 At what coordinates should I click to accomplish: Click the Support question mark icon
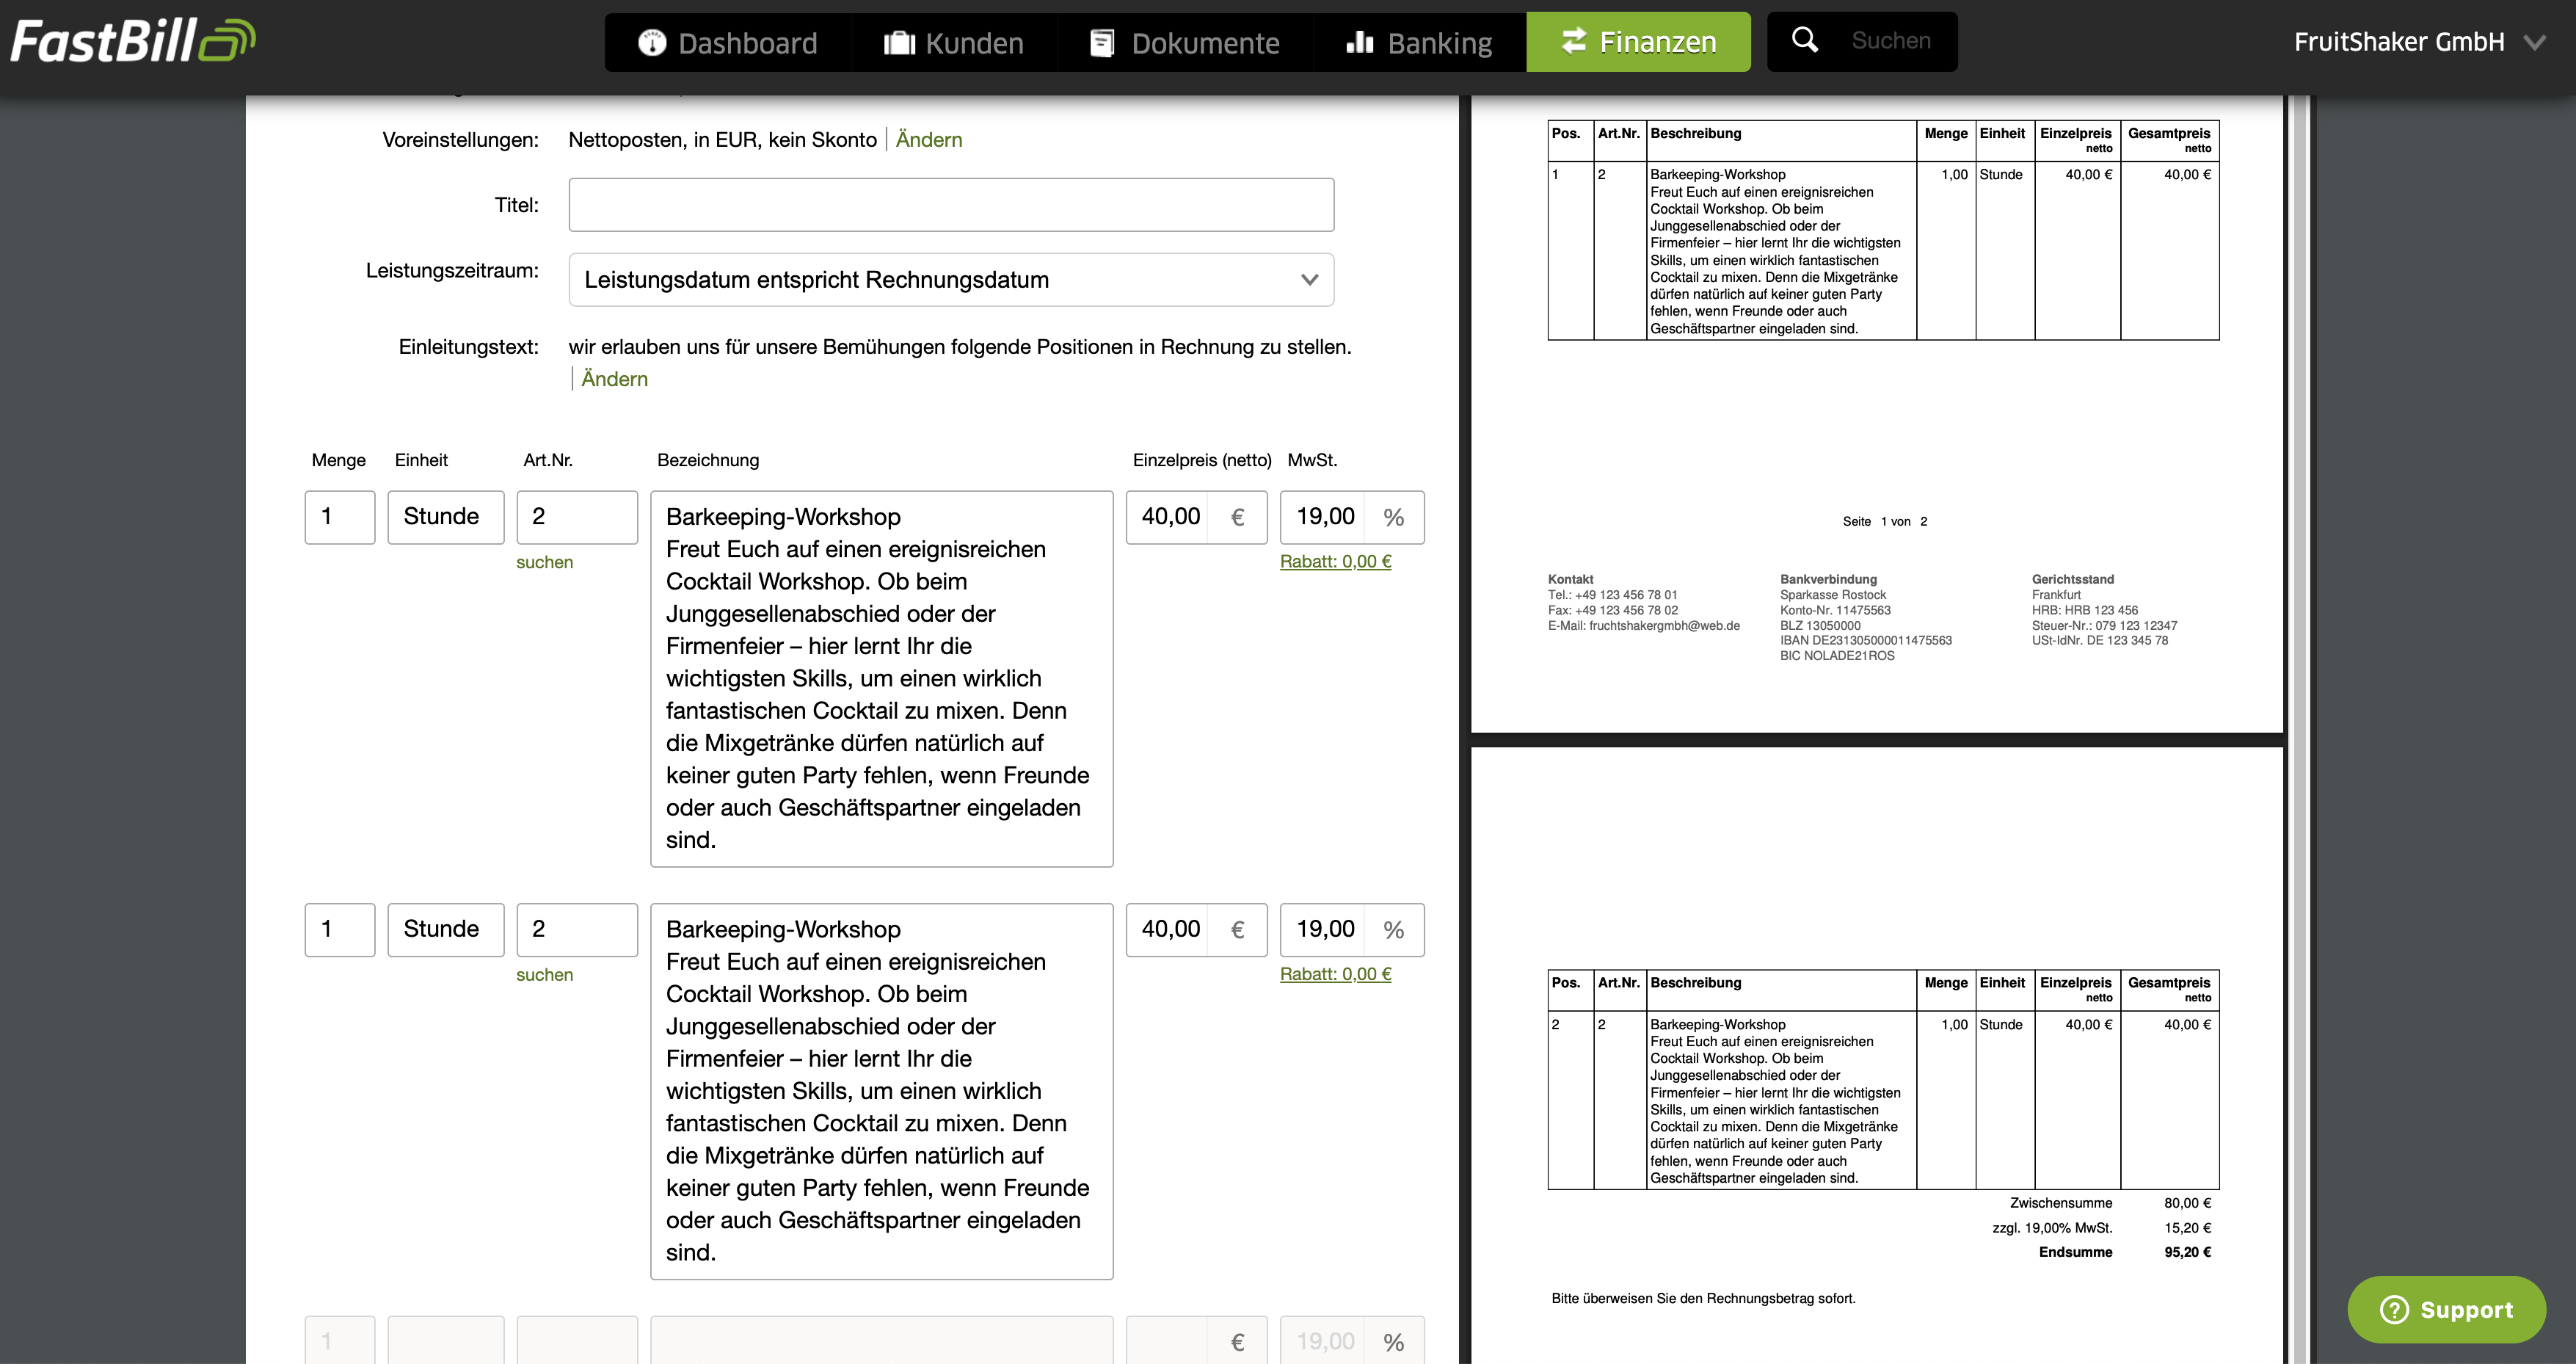coord(2394,1309)
